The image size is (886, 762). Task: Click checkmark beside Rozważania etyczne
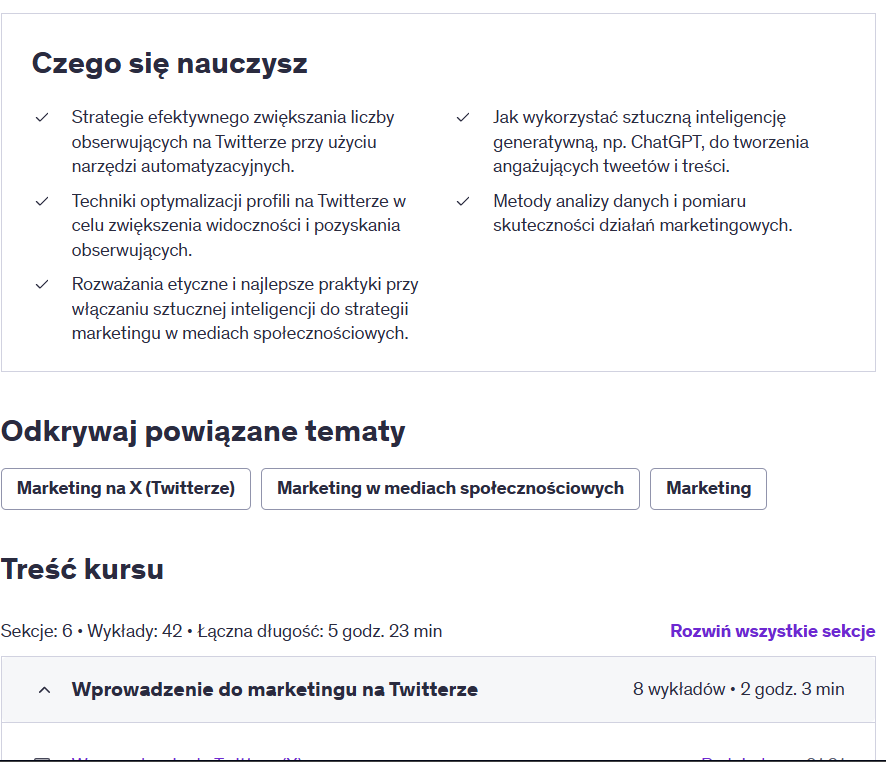pos(42,284)
